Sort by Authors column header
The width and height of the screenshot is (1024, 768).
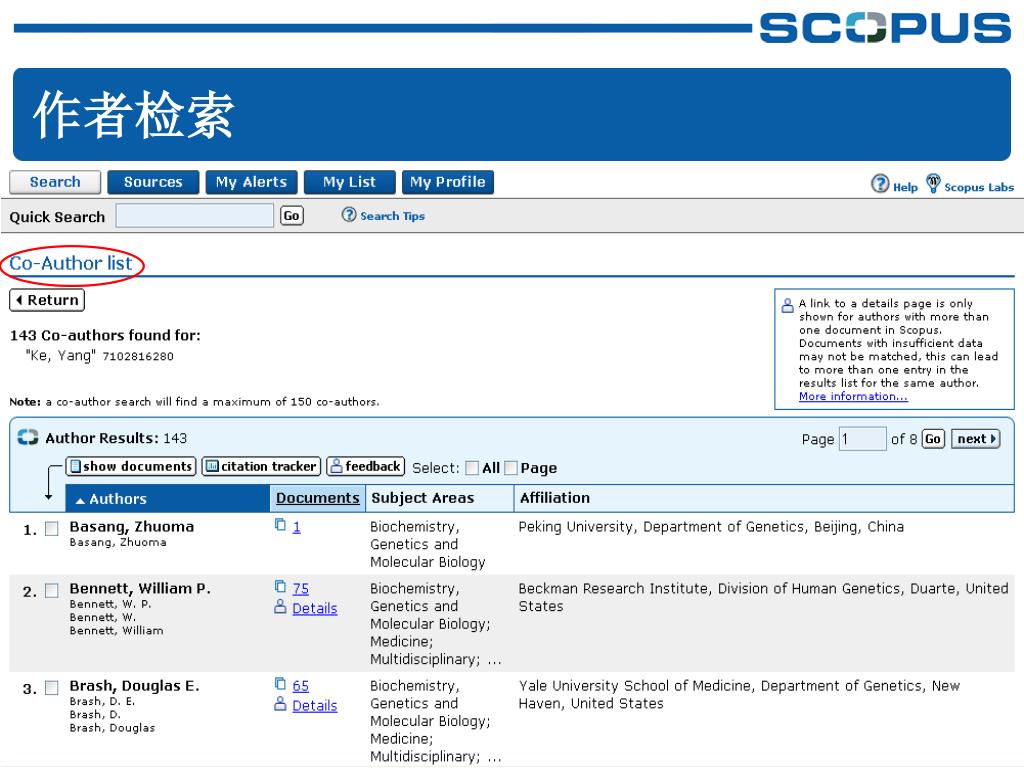click(x=167, y=499)
